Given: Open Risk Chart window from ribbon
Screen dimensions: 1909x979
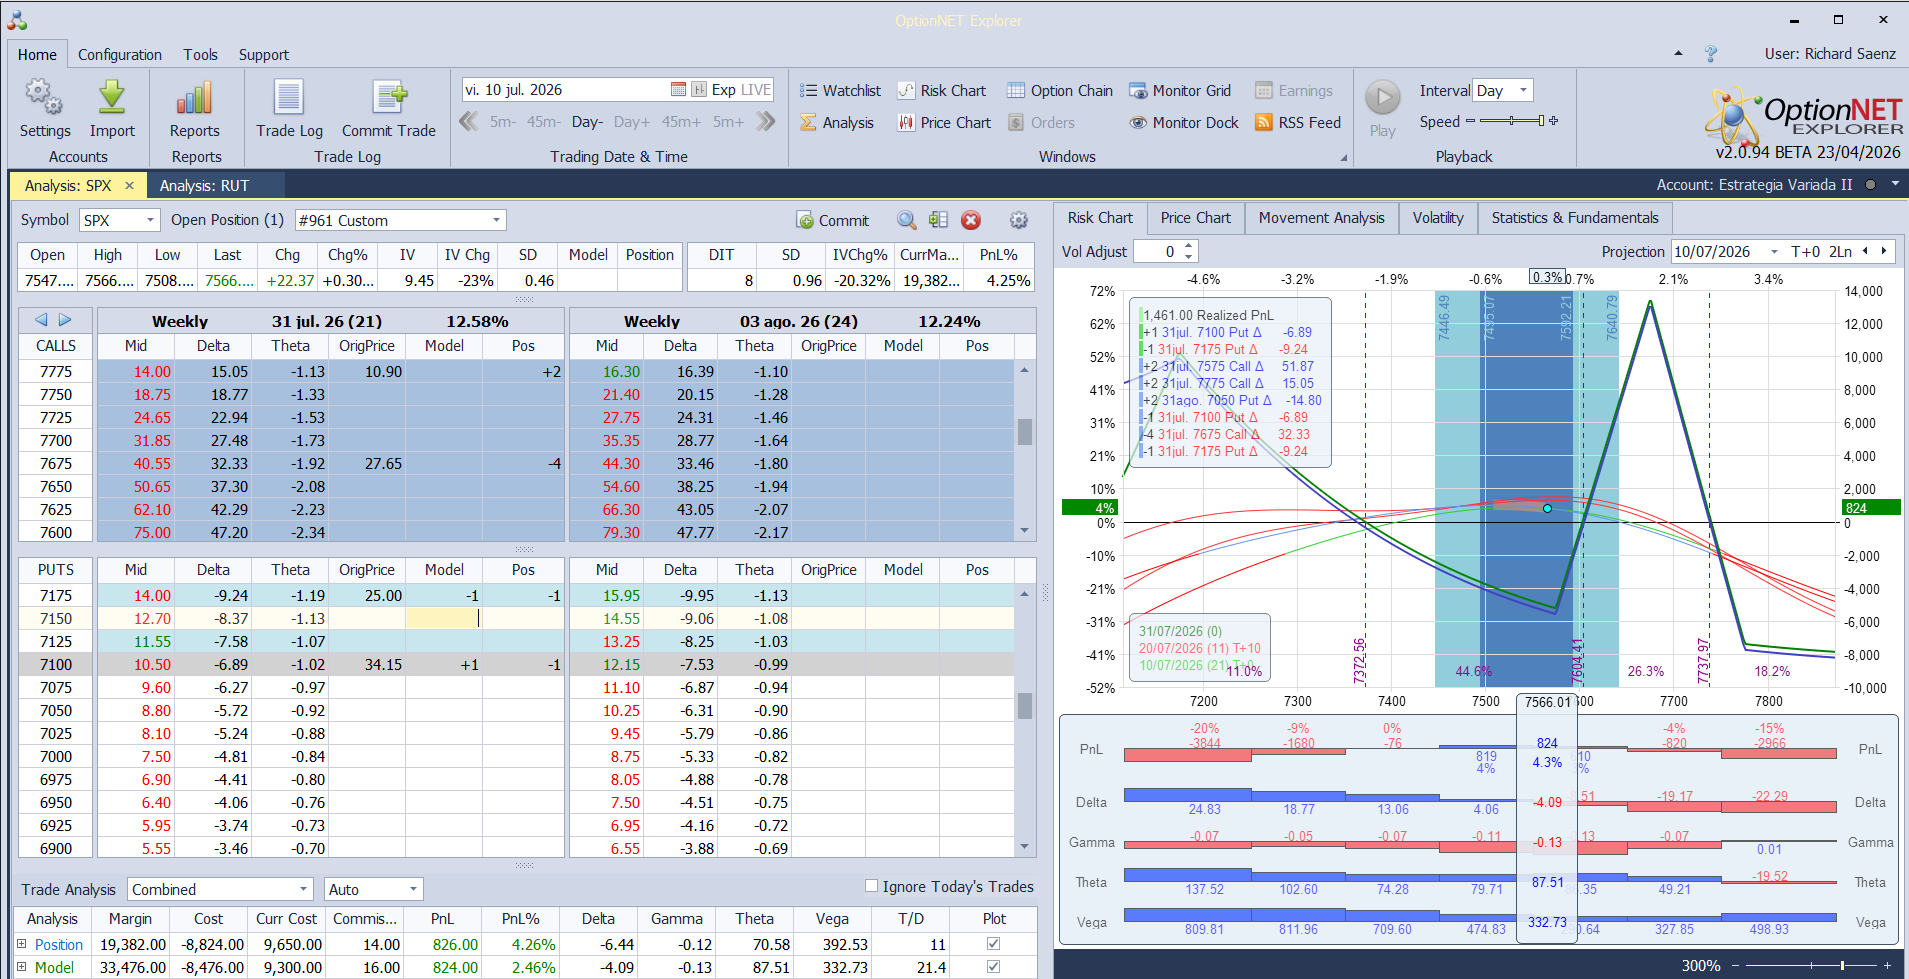Looking at the screenshot, I should (941, 91).
